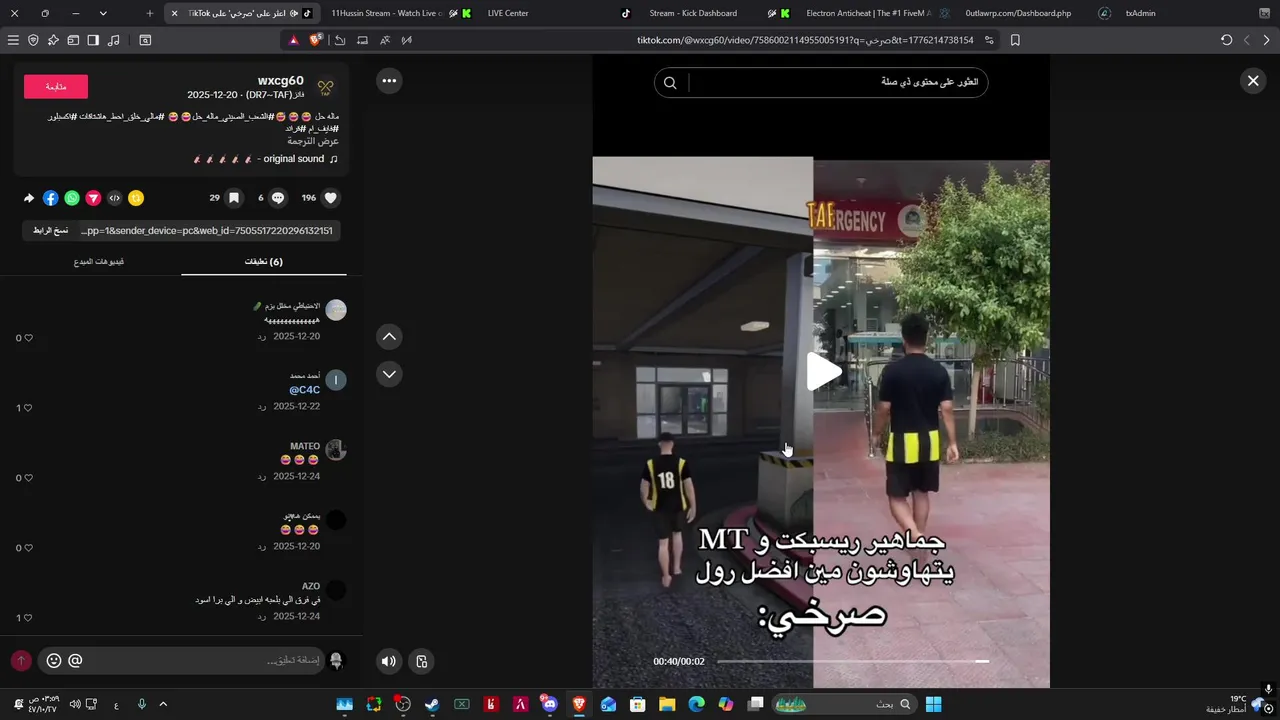Share video to Facebook
The height and width of the screenshot is (720, 1280).
pos(51,198)
